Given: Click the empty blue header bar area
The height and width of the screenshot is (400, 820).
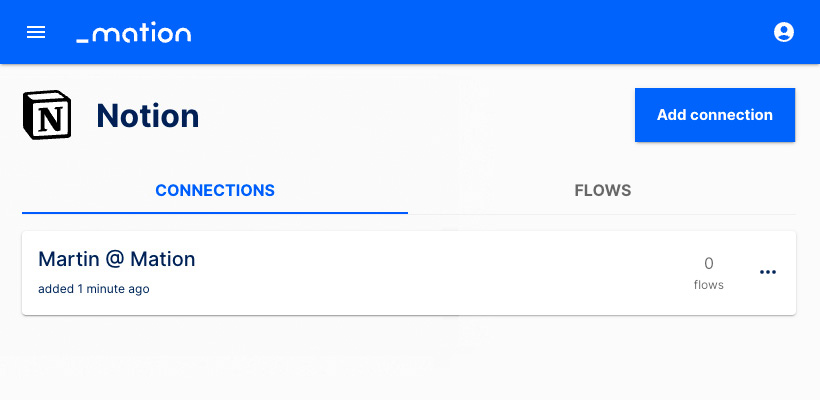Looking at the screenshot, I should (x=471, y=32).
